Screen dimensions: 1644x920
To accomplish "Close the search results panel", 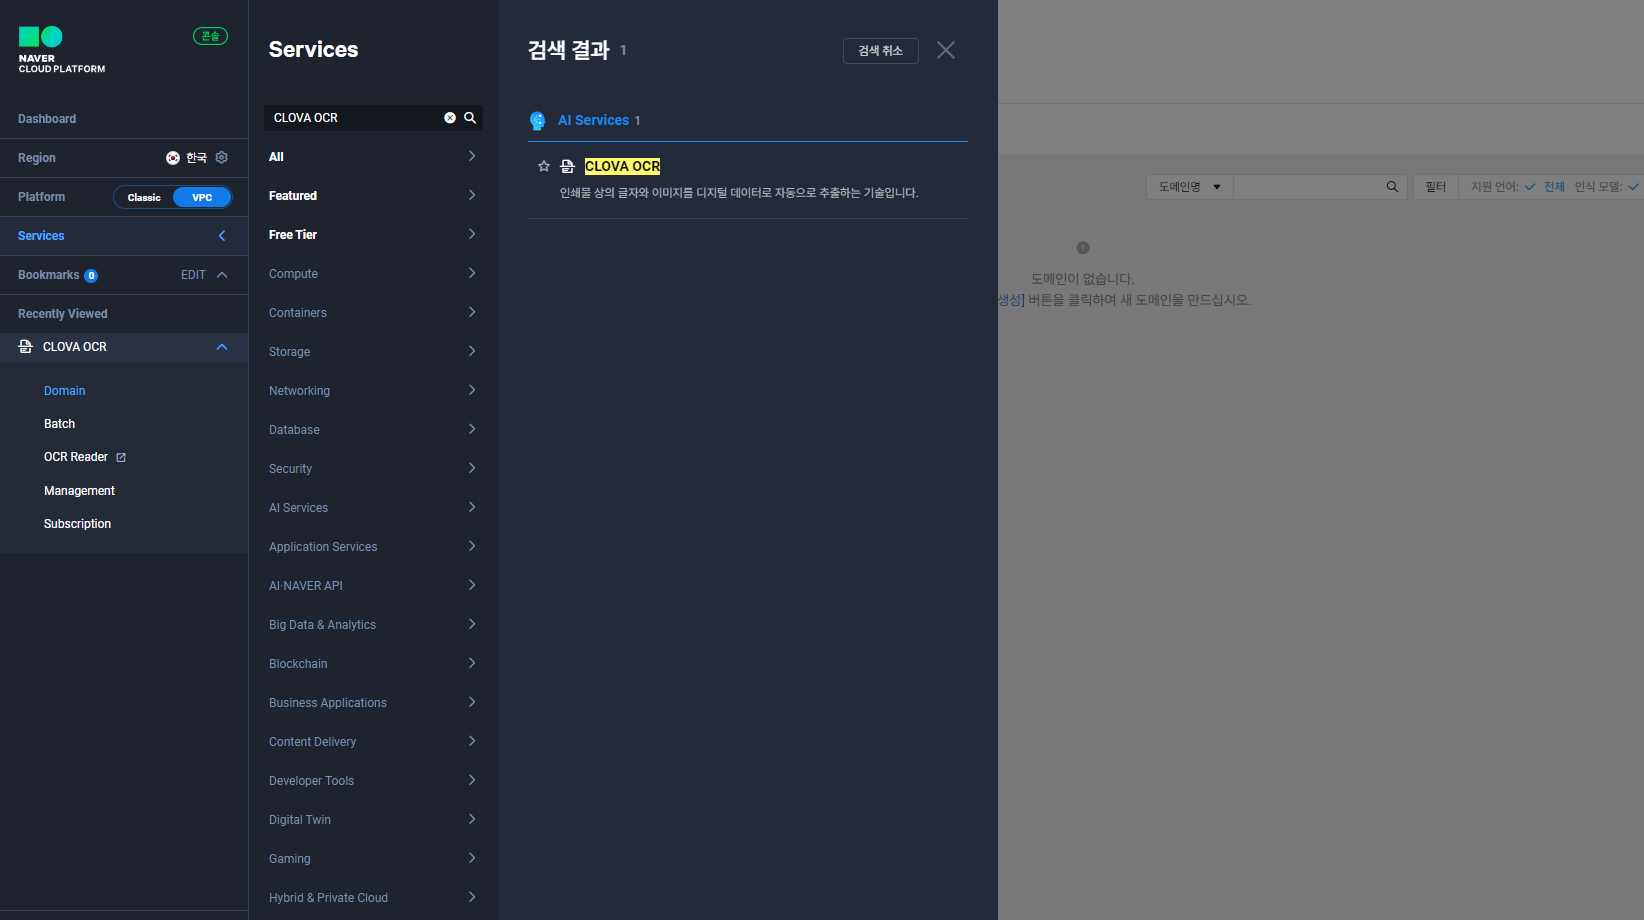I will [946, 50].
